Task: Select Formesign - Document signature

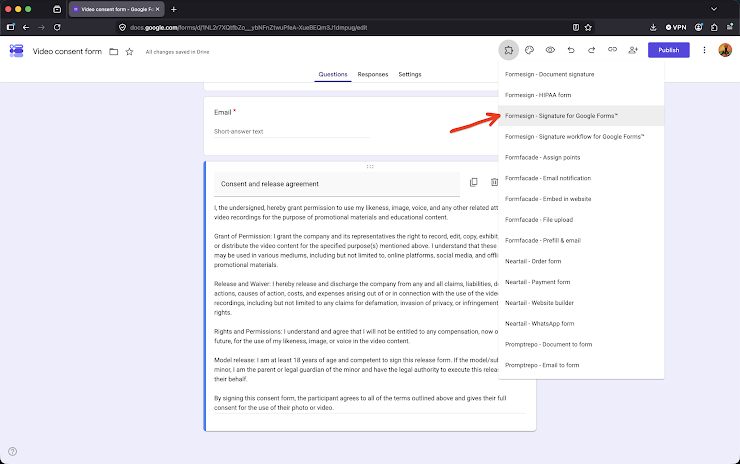Action: [581, 75]
